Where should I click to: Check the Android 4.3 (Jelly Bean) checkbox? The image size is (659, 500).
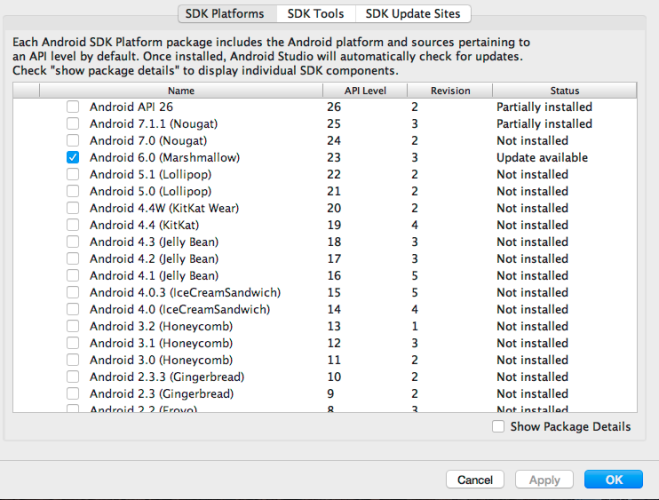pyautogui.click(x=73, y=242)
